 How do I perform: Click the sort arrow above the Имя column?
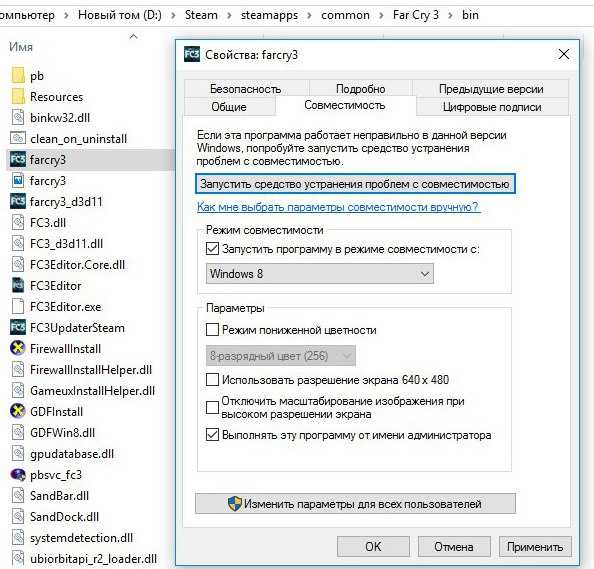133,36
